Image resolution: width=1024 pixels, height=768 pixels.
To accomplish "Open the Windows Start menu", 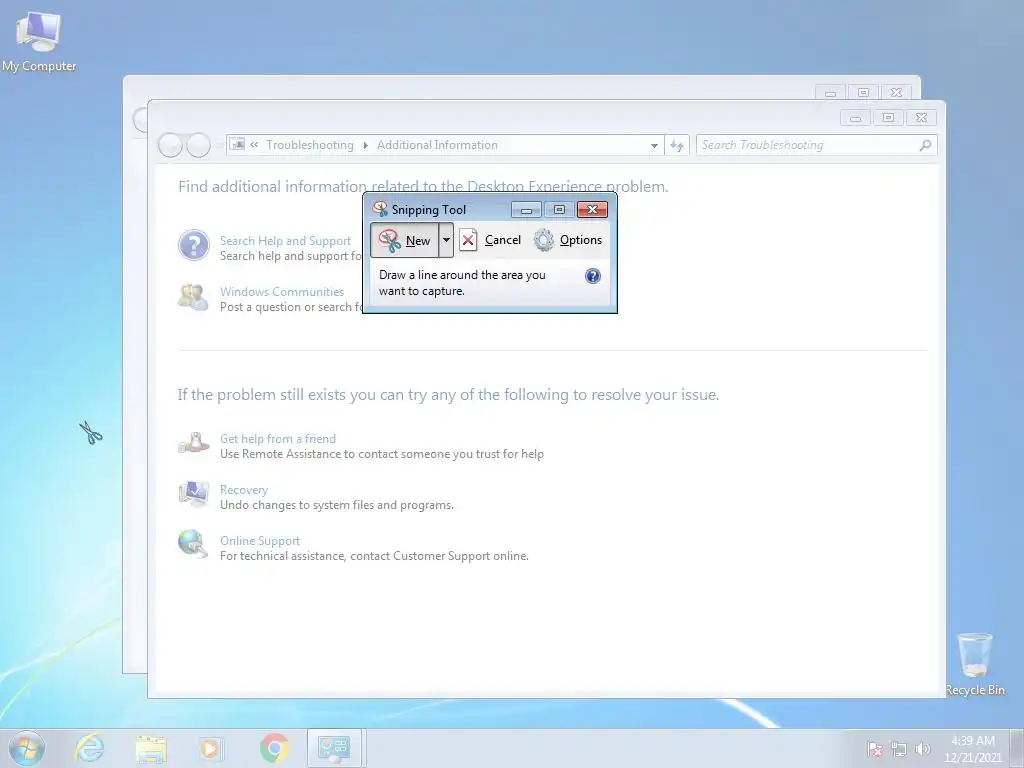I will 27,748.
